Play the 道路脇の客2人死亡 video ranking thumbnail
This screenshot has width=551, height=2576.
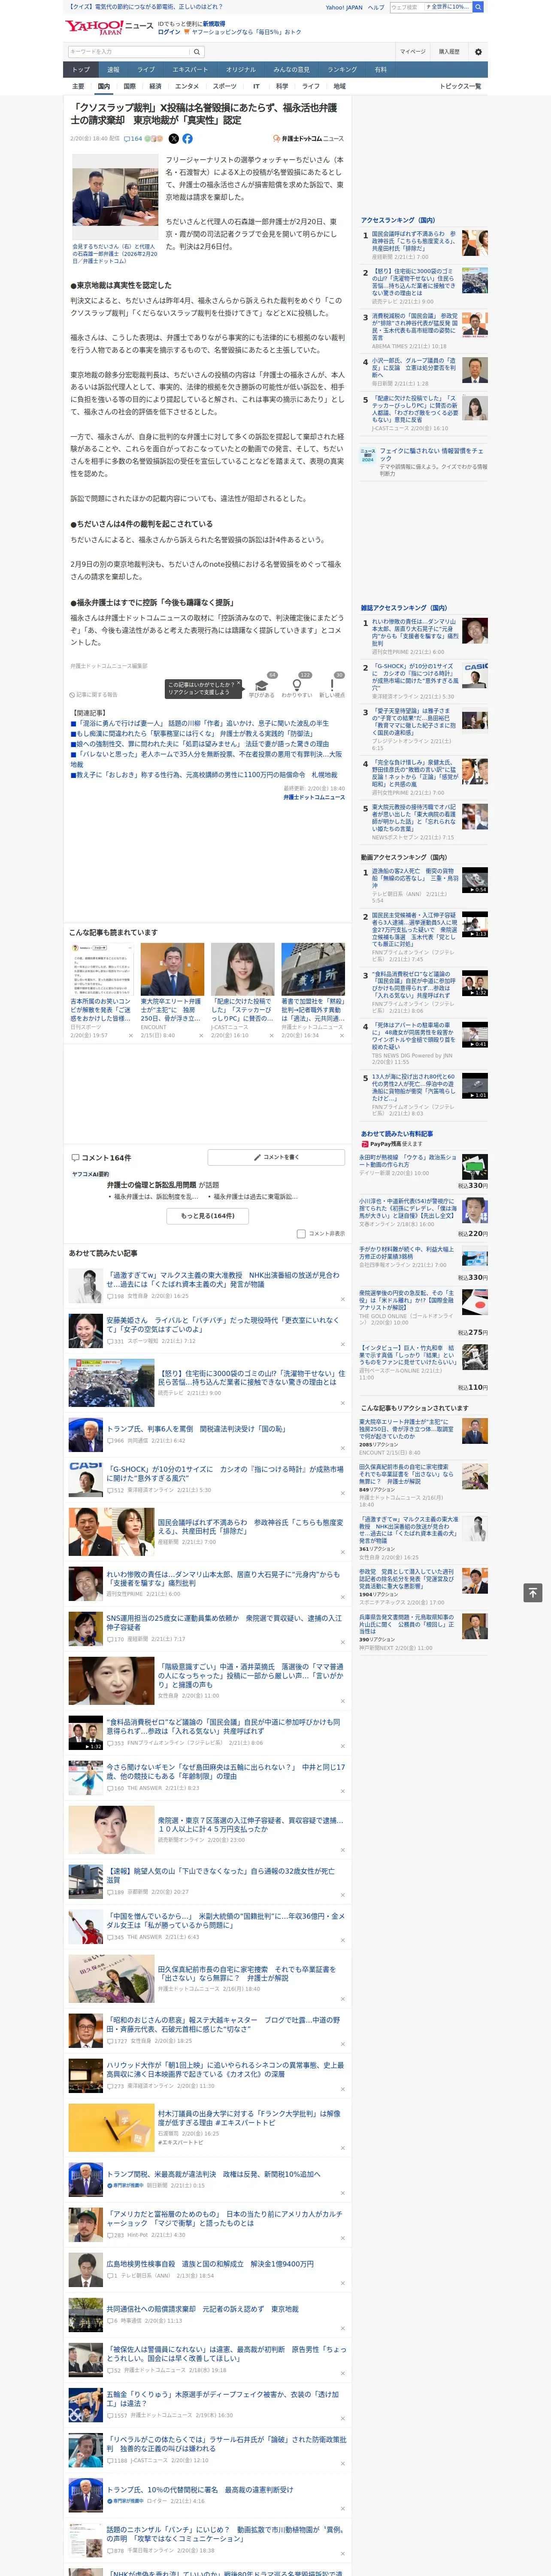coord(475,881)
